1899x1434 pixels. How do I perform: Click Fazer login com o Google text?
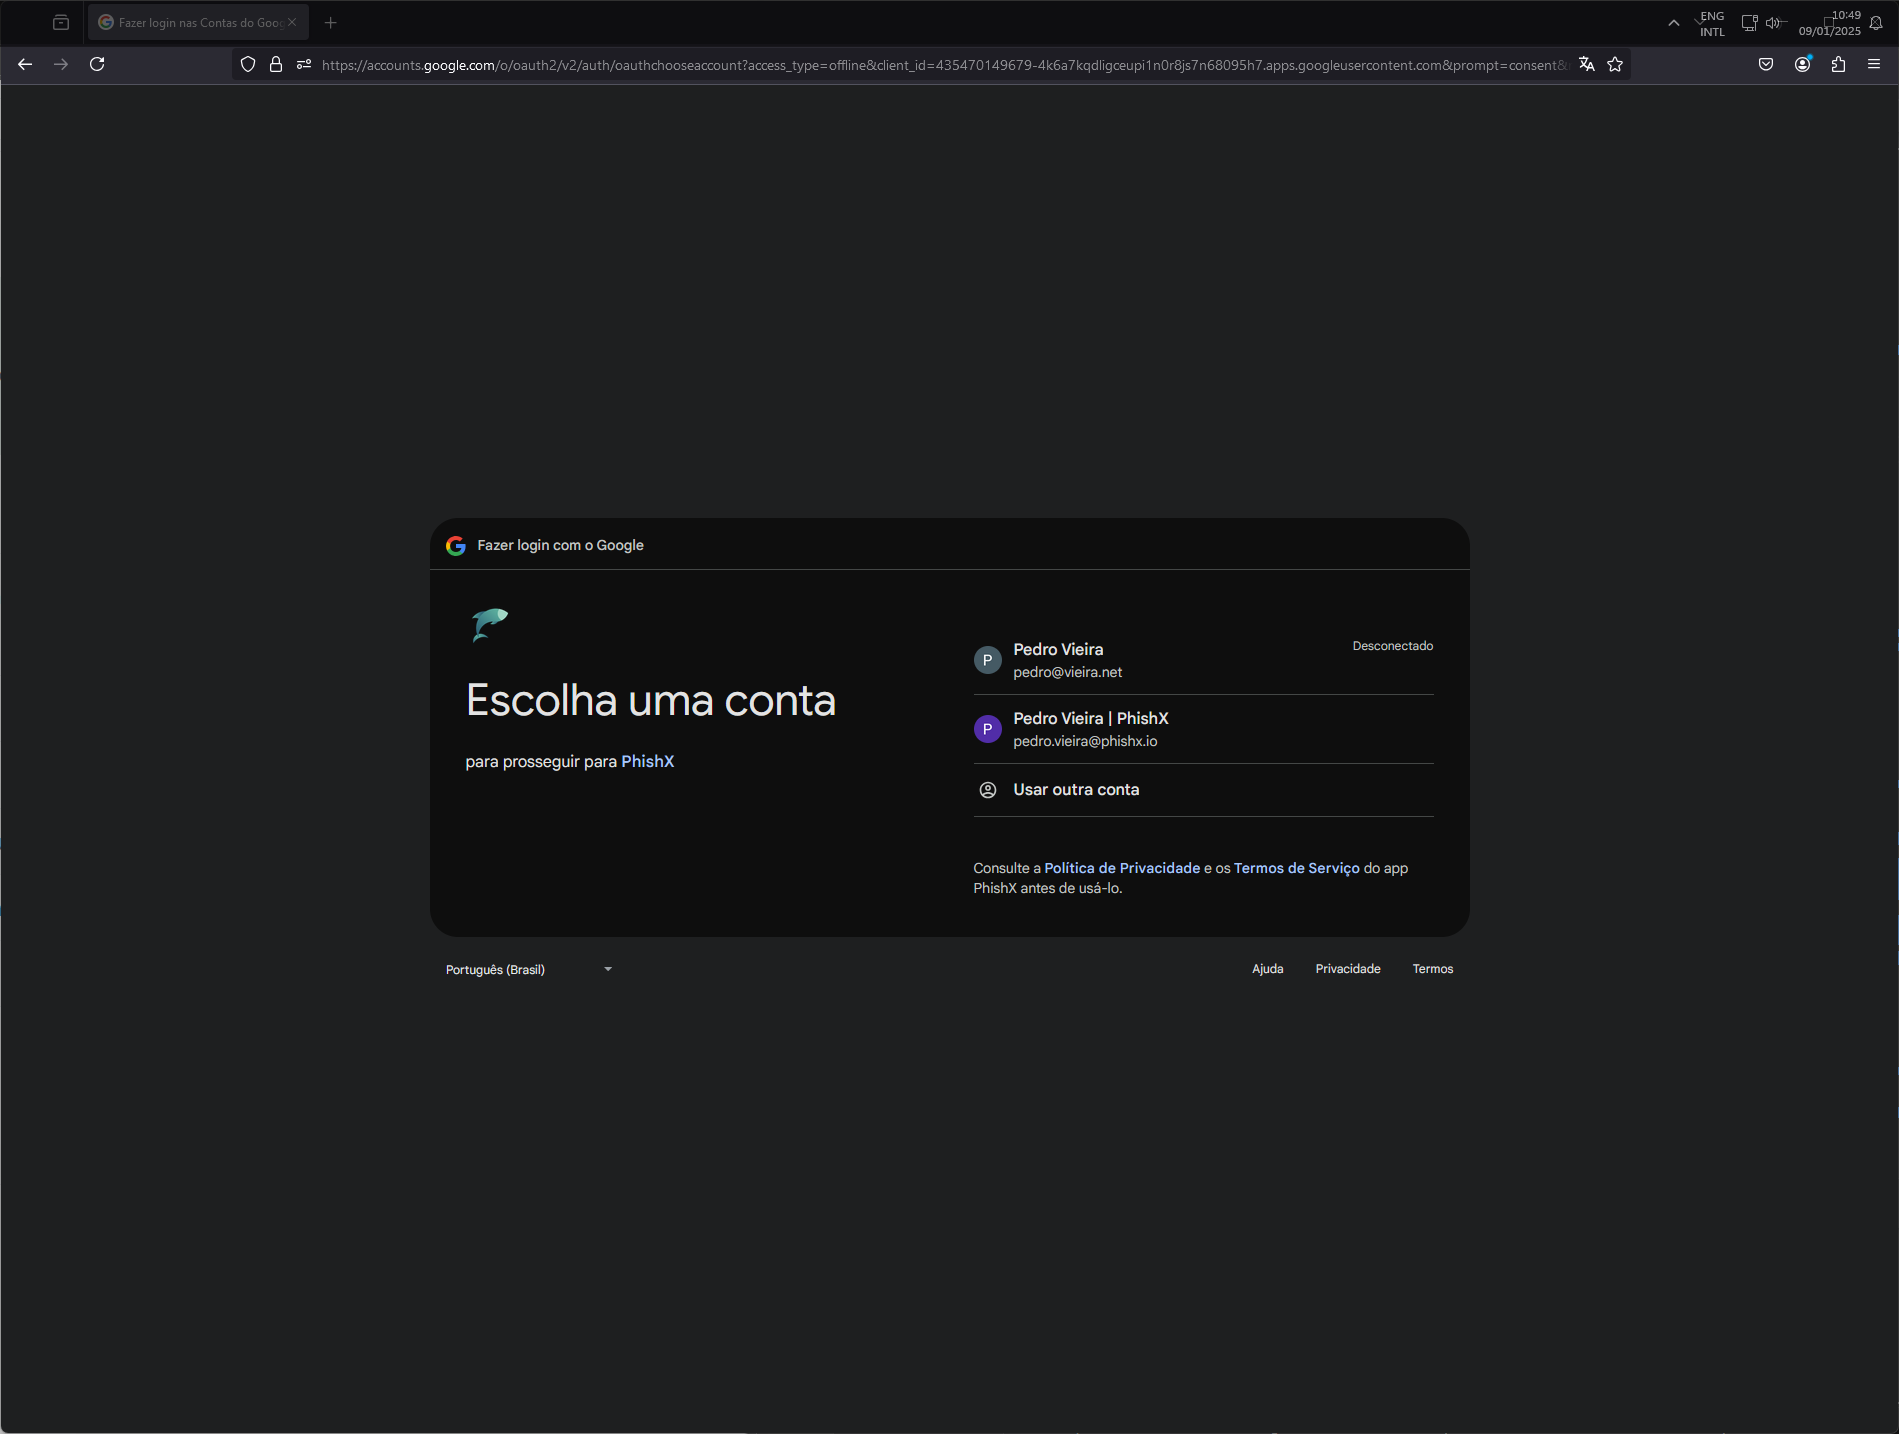560,545
